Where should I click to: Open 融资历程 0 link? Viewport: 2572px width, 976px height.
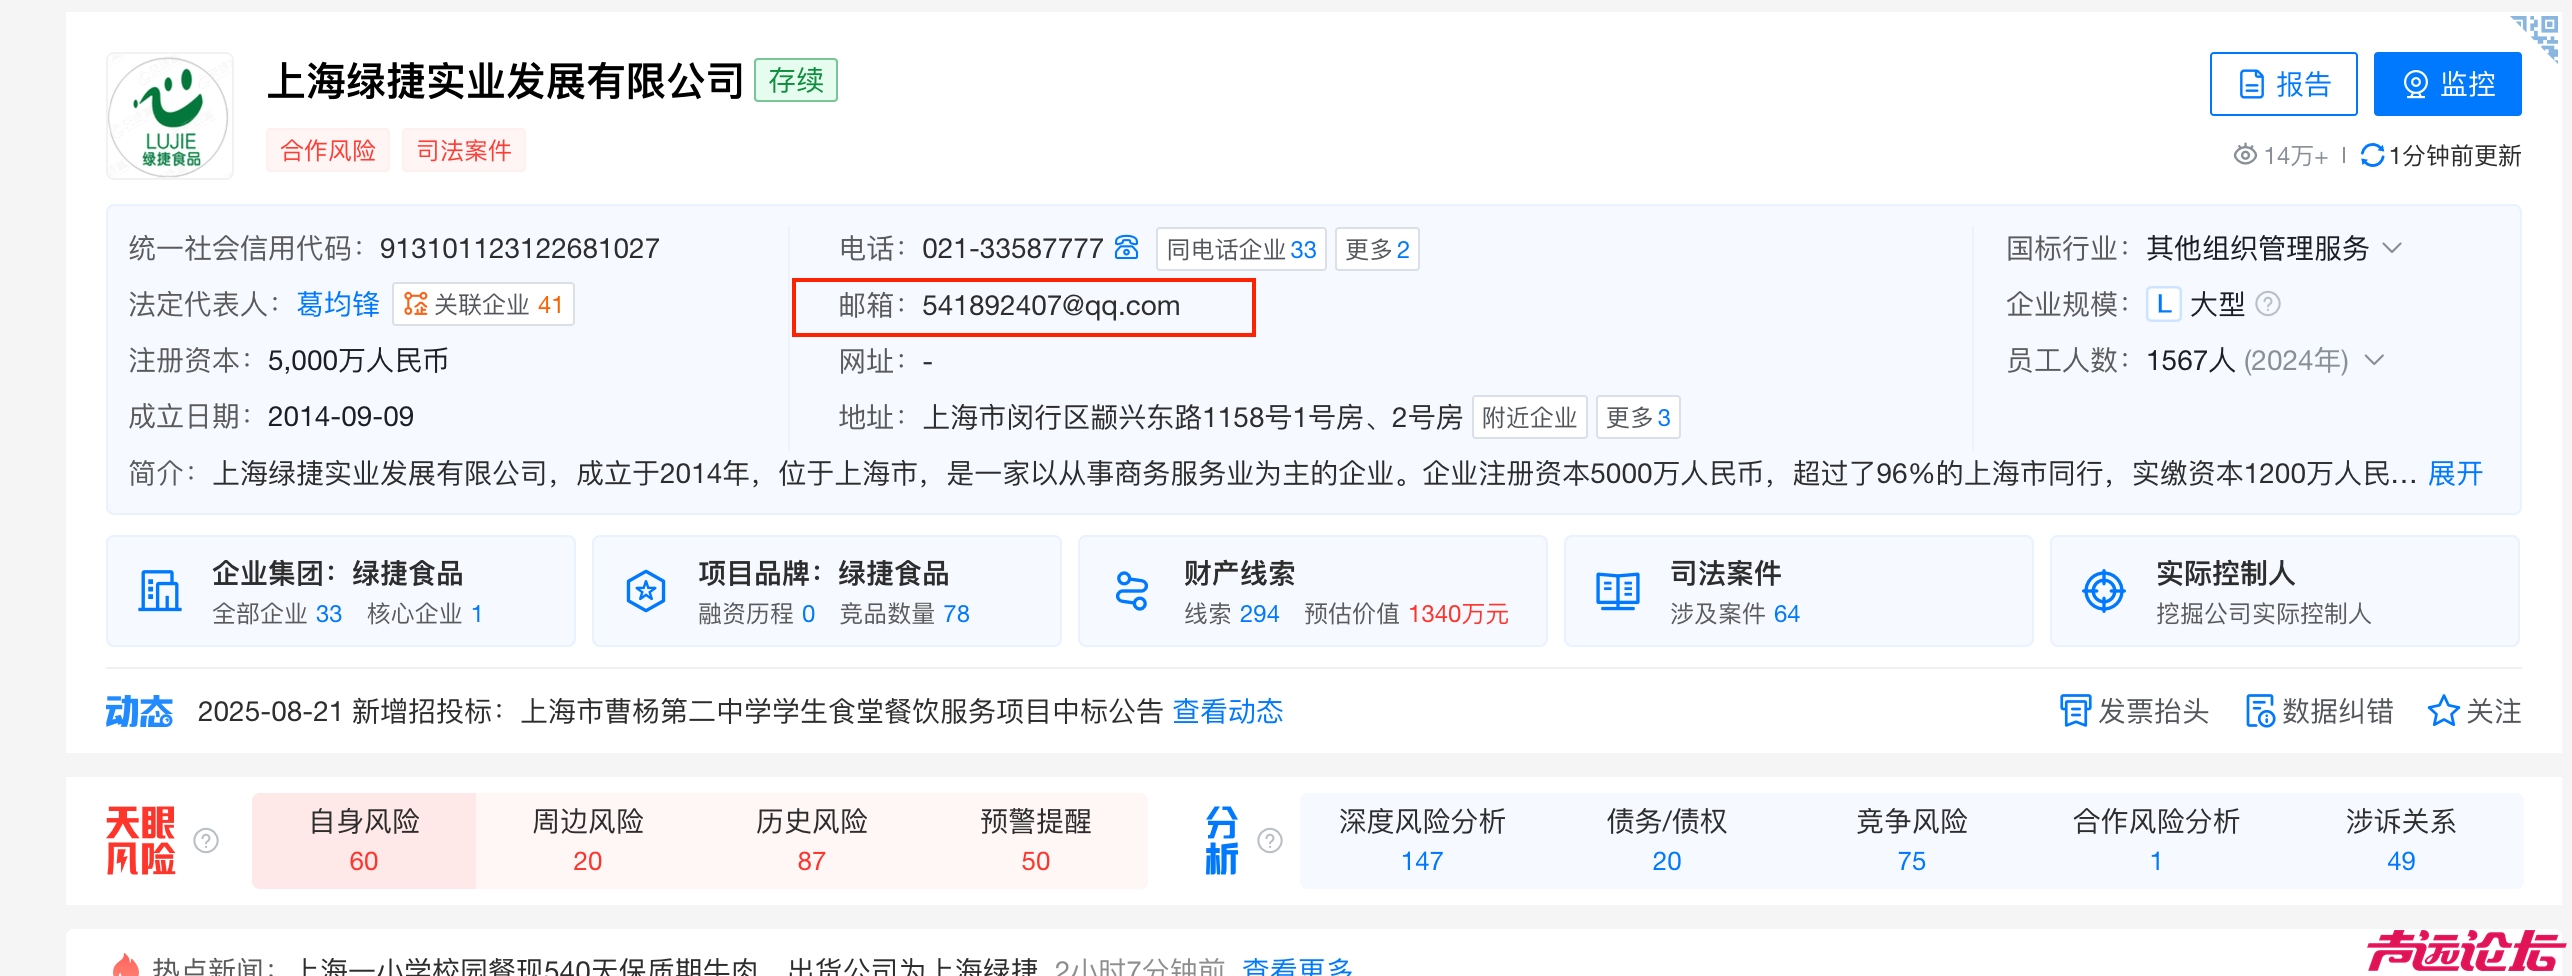pyautogui.click(x=757, y=613)
